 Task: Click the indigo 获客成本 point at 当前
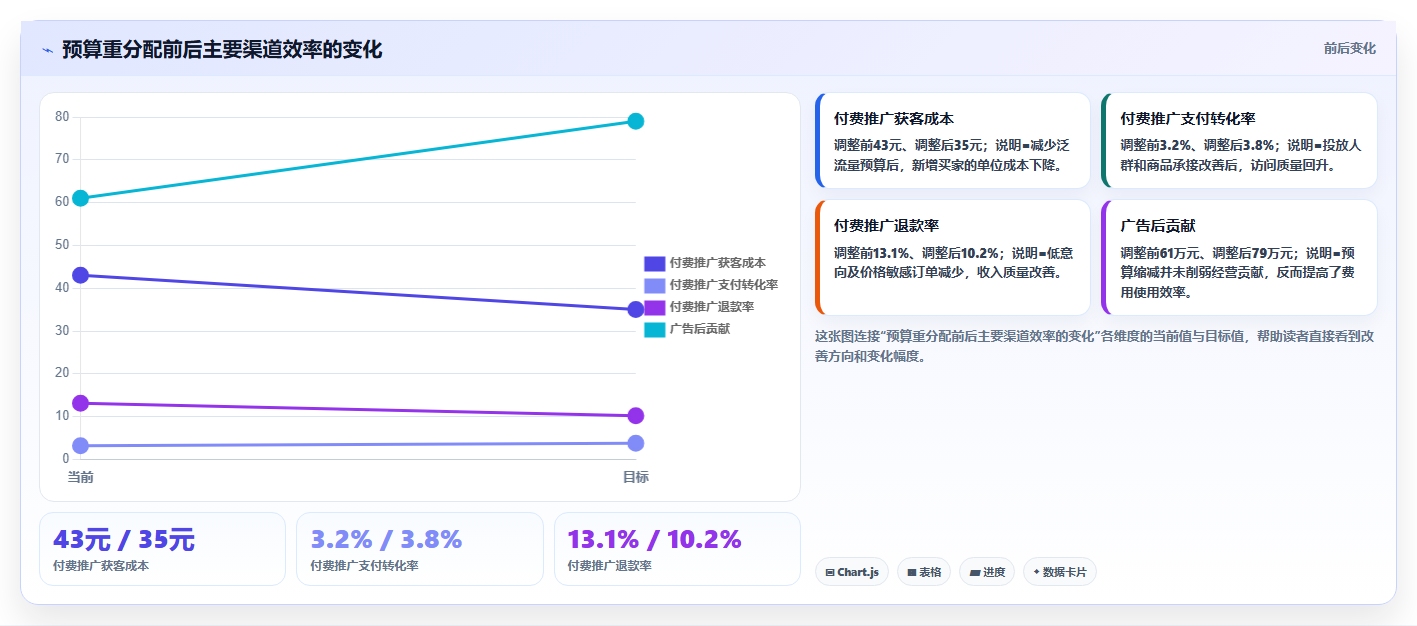coord(80,275)
